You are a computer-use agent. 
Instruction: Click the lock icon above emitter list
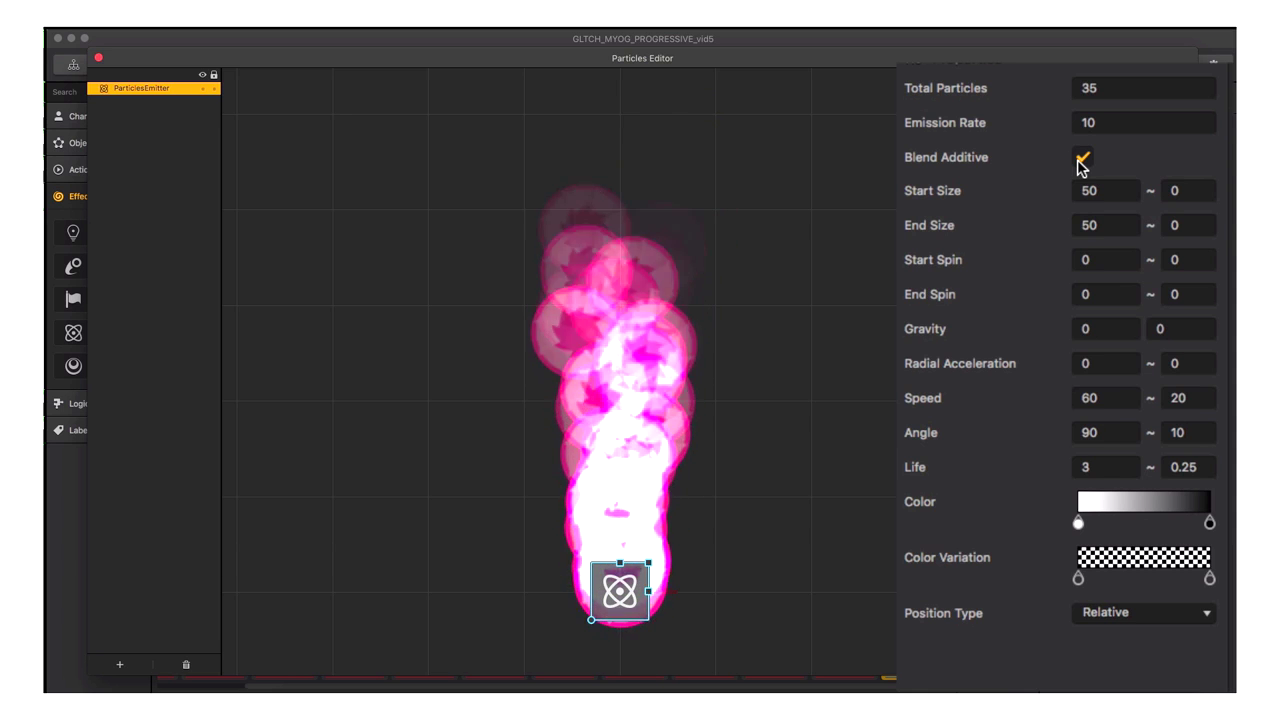214,75
